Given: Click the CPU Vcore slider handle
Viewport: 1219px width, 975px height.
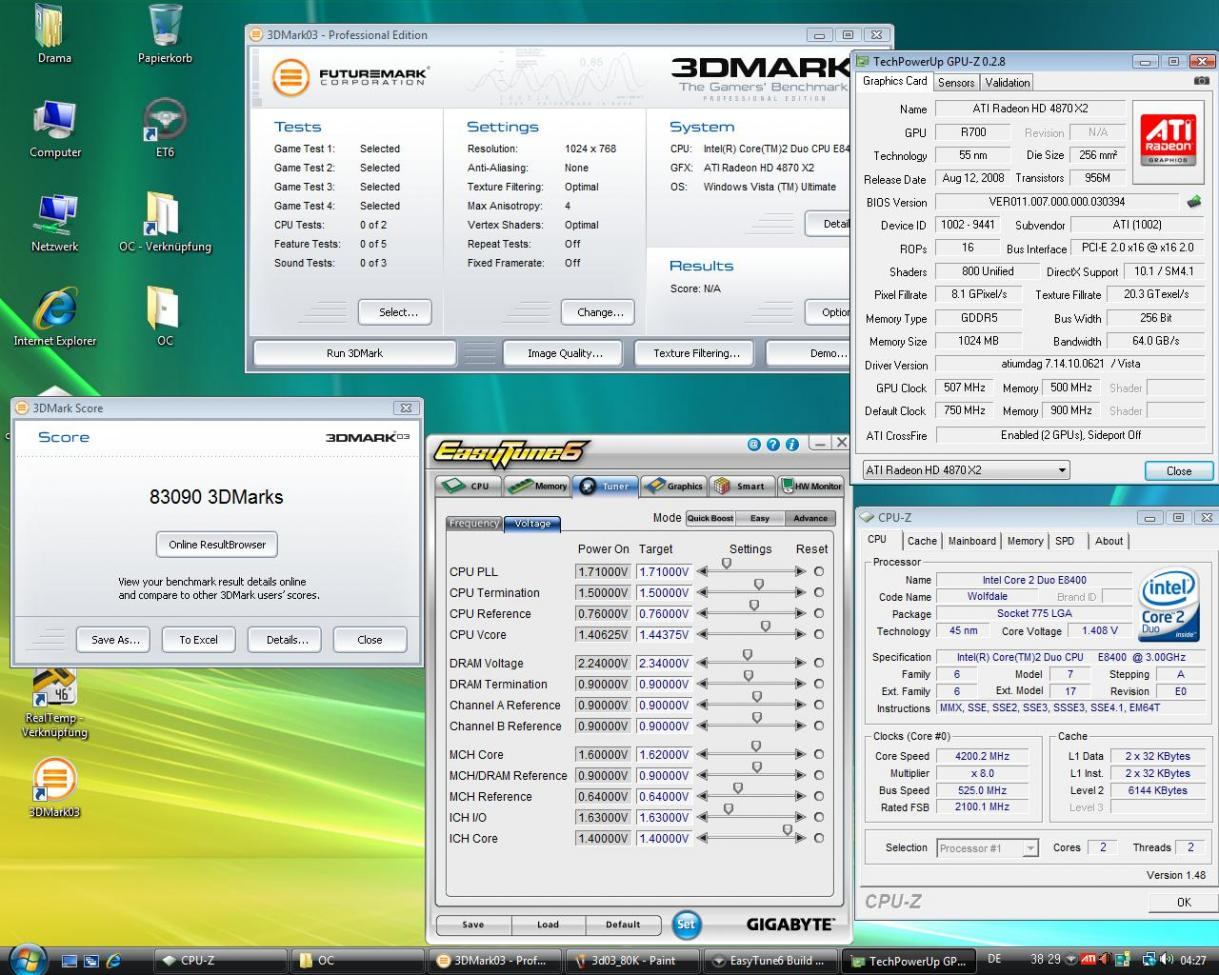Looking at the screenshot, I should point(765,627).
